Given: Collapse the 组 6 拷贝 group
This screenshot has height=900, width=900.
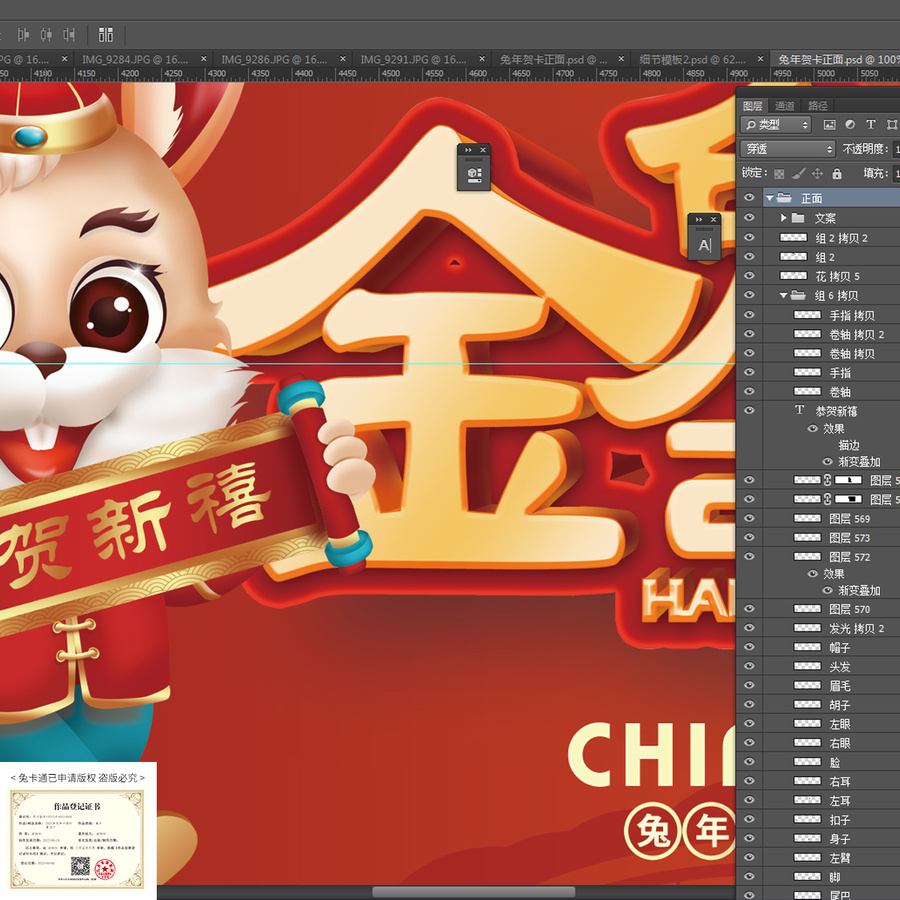Looking at the screenshot, I should (x=783, y=296).
